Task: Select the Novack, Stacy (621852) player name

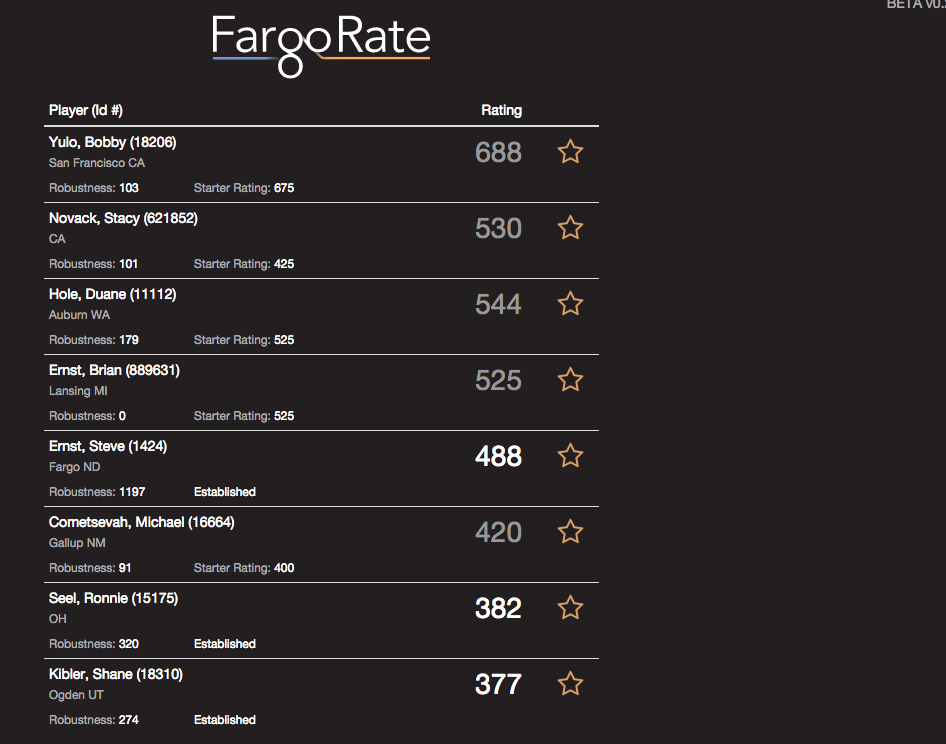Action: pyautogui.click(x=123, y=218)
